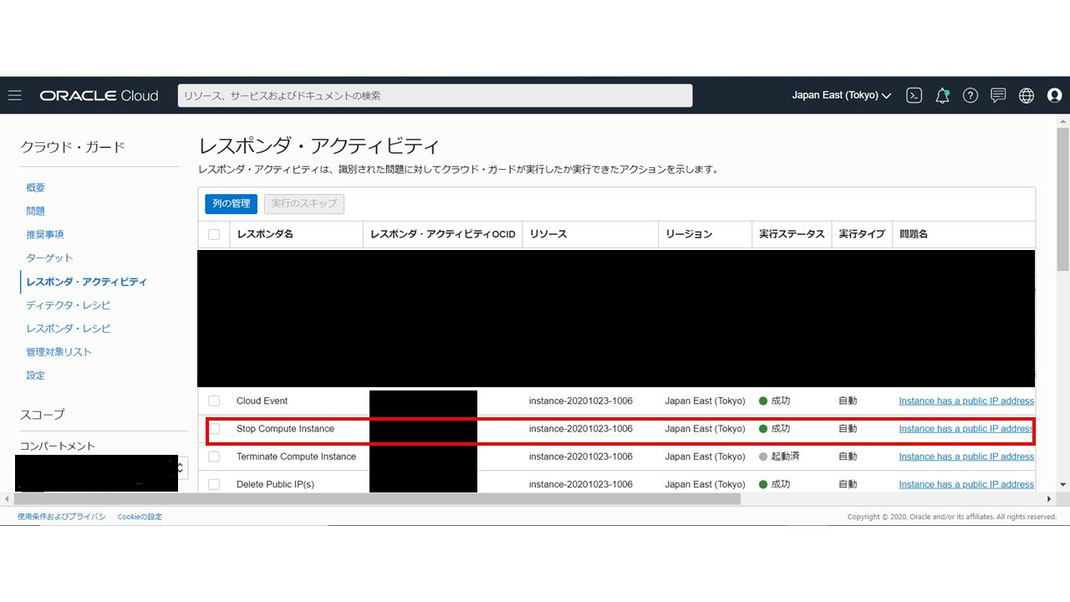Click the scroll-right arrow on horizontal scrollbar
This screenshot has width=1070, height=602.
[1049, 499]
